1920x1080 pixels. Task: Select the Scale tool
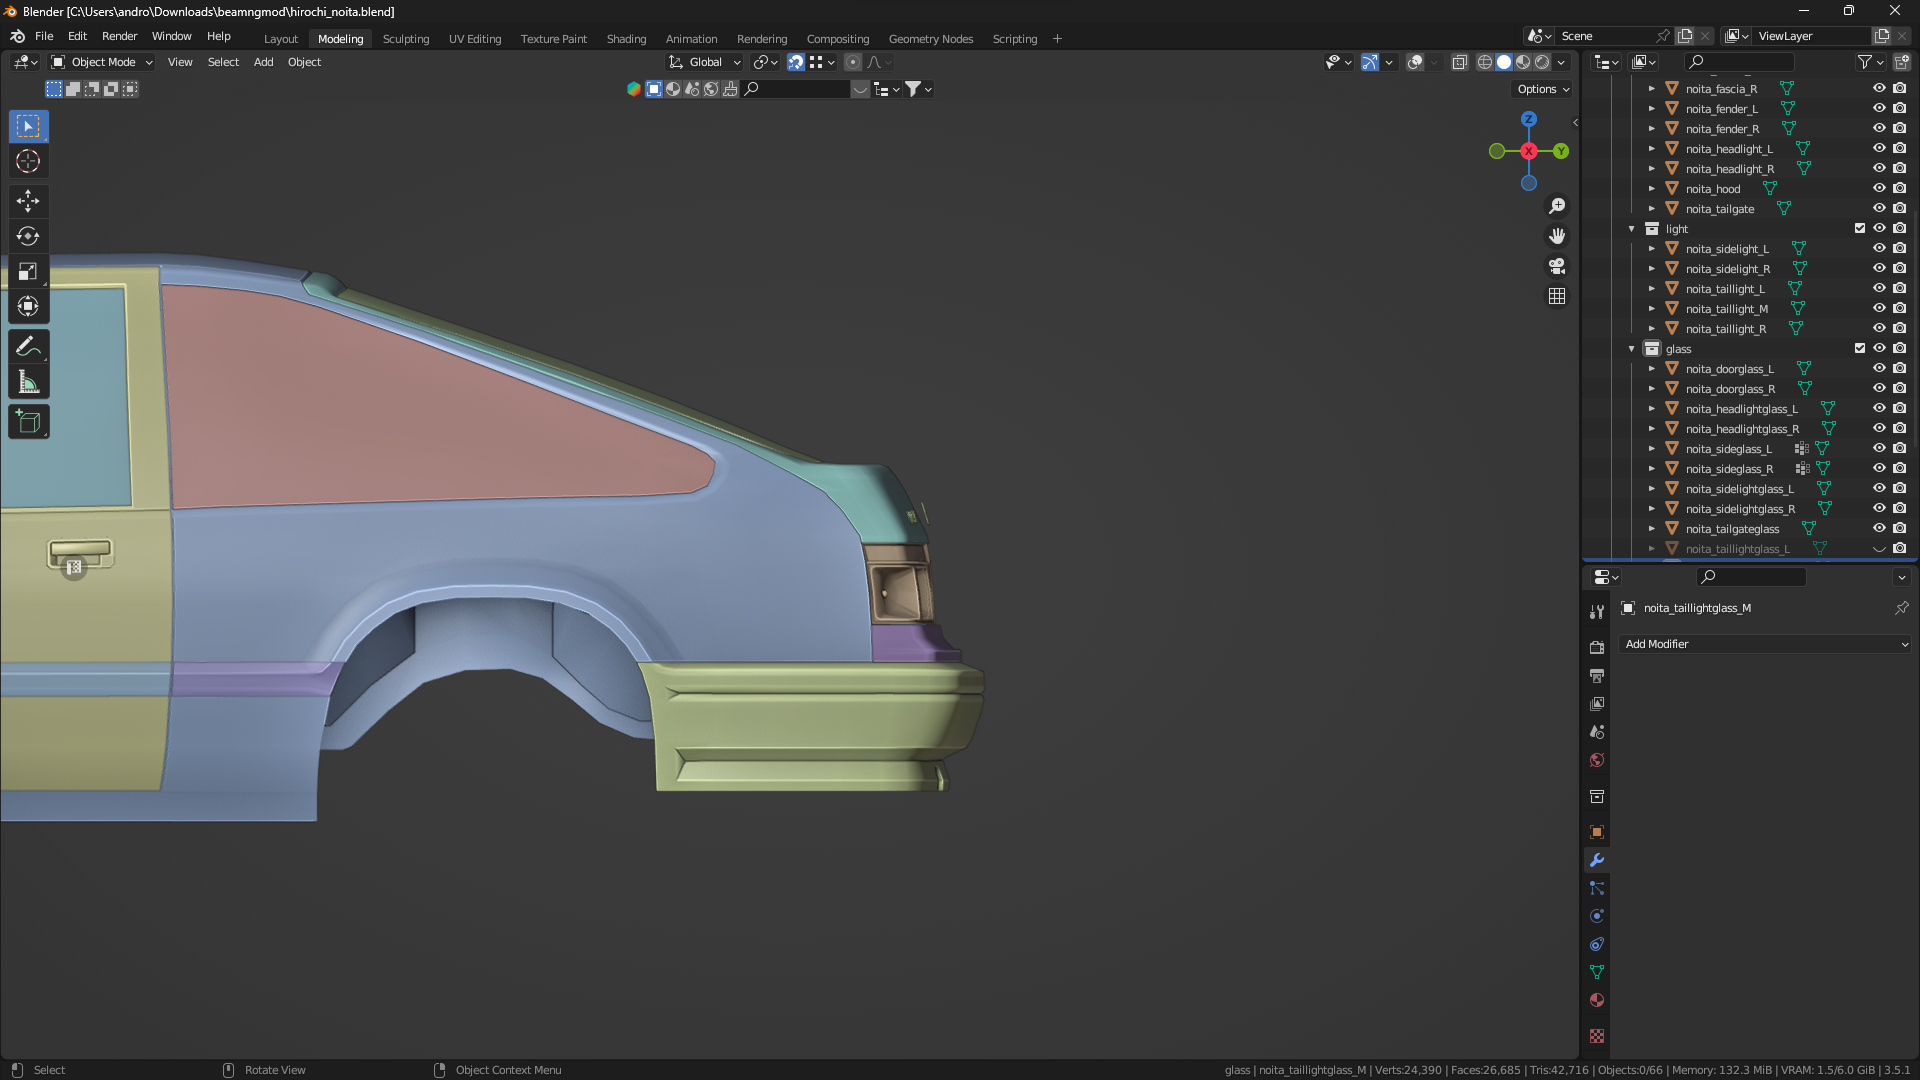tap(28, 271)
